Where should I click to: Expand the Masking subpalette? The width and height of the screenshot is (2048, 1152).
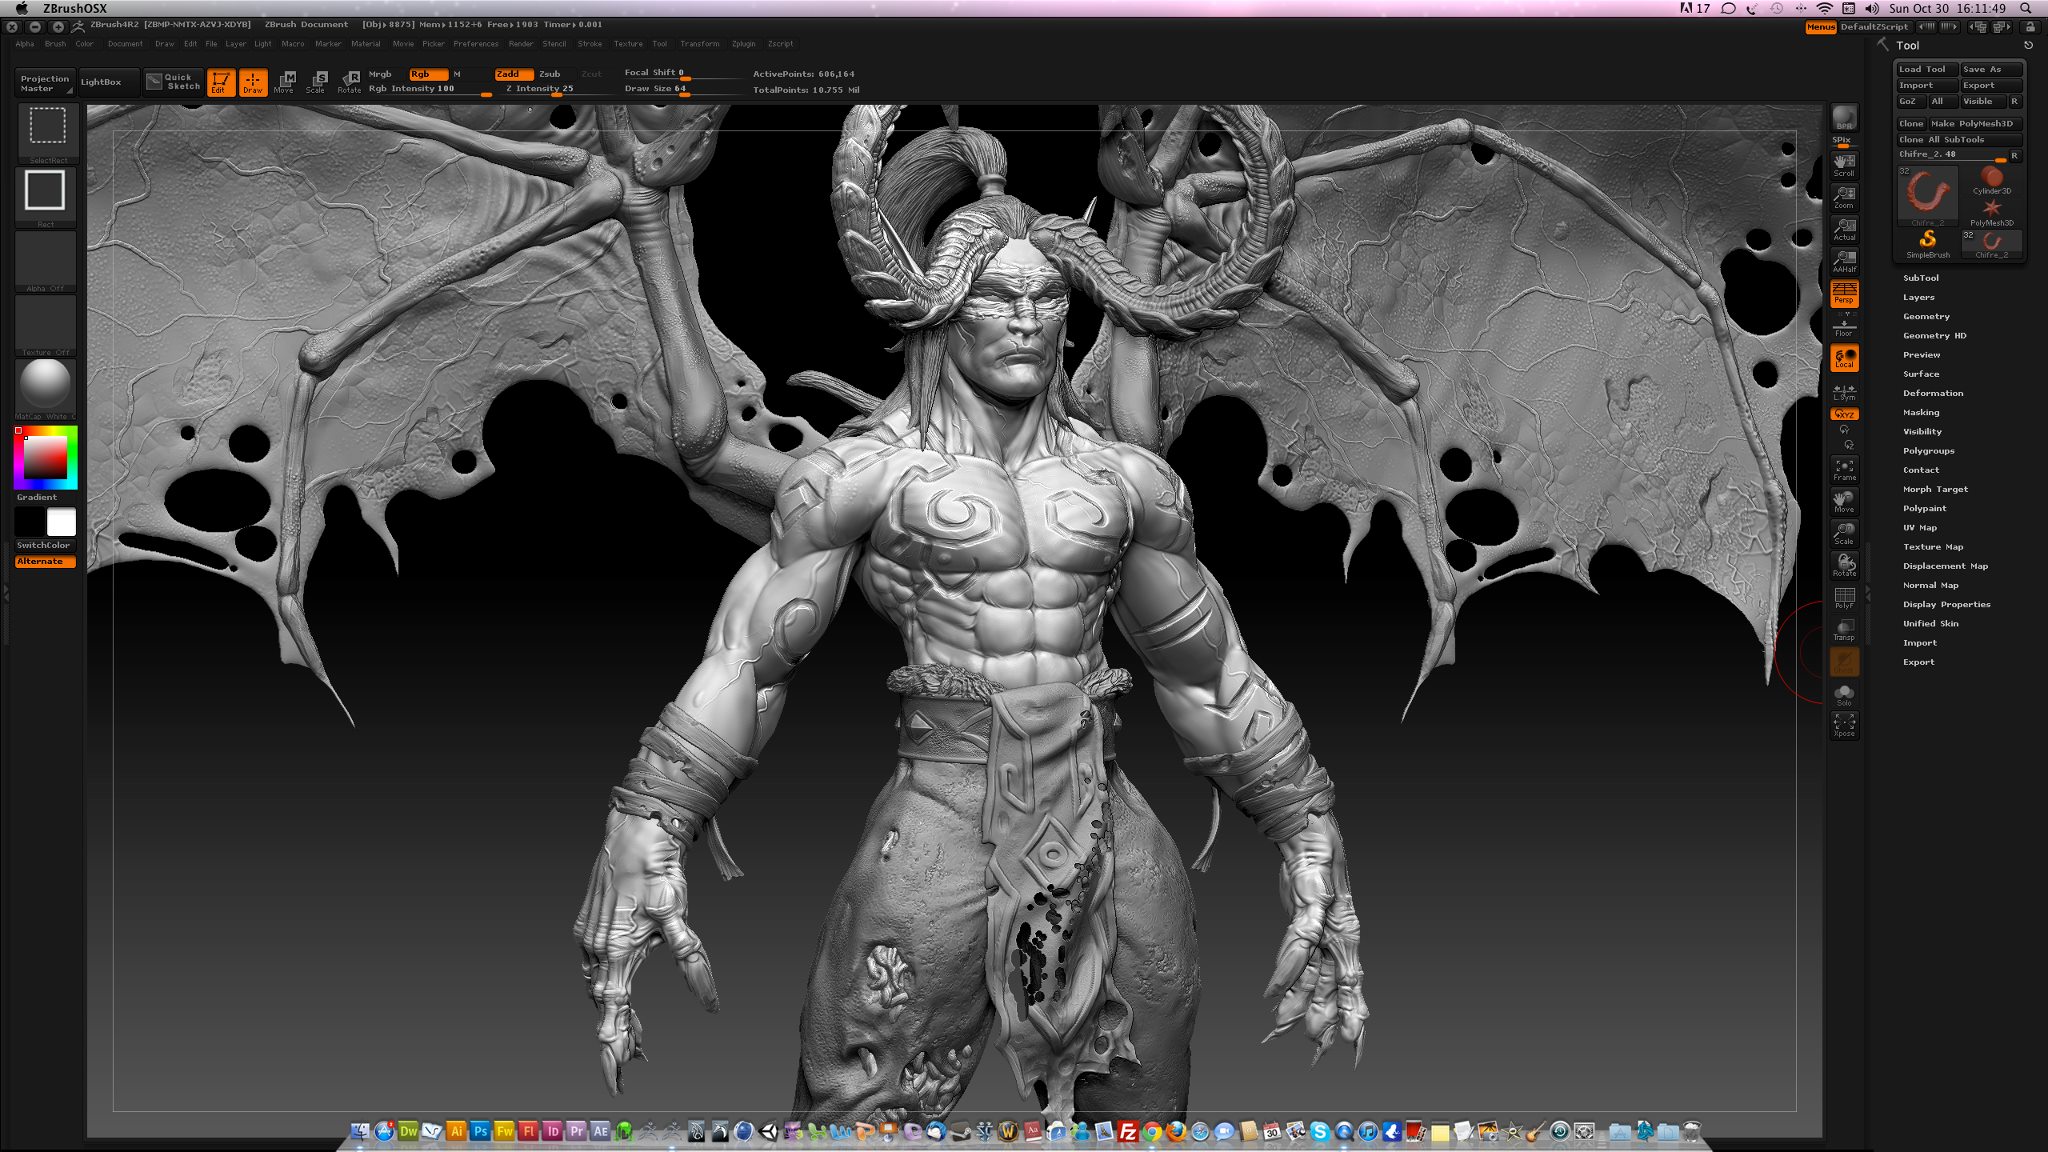[x=1920, y=412]
